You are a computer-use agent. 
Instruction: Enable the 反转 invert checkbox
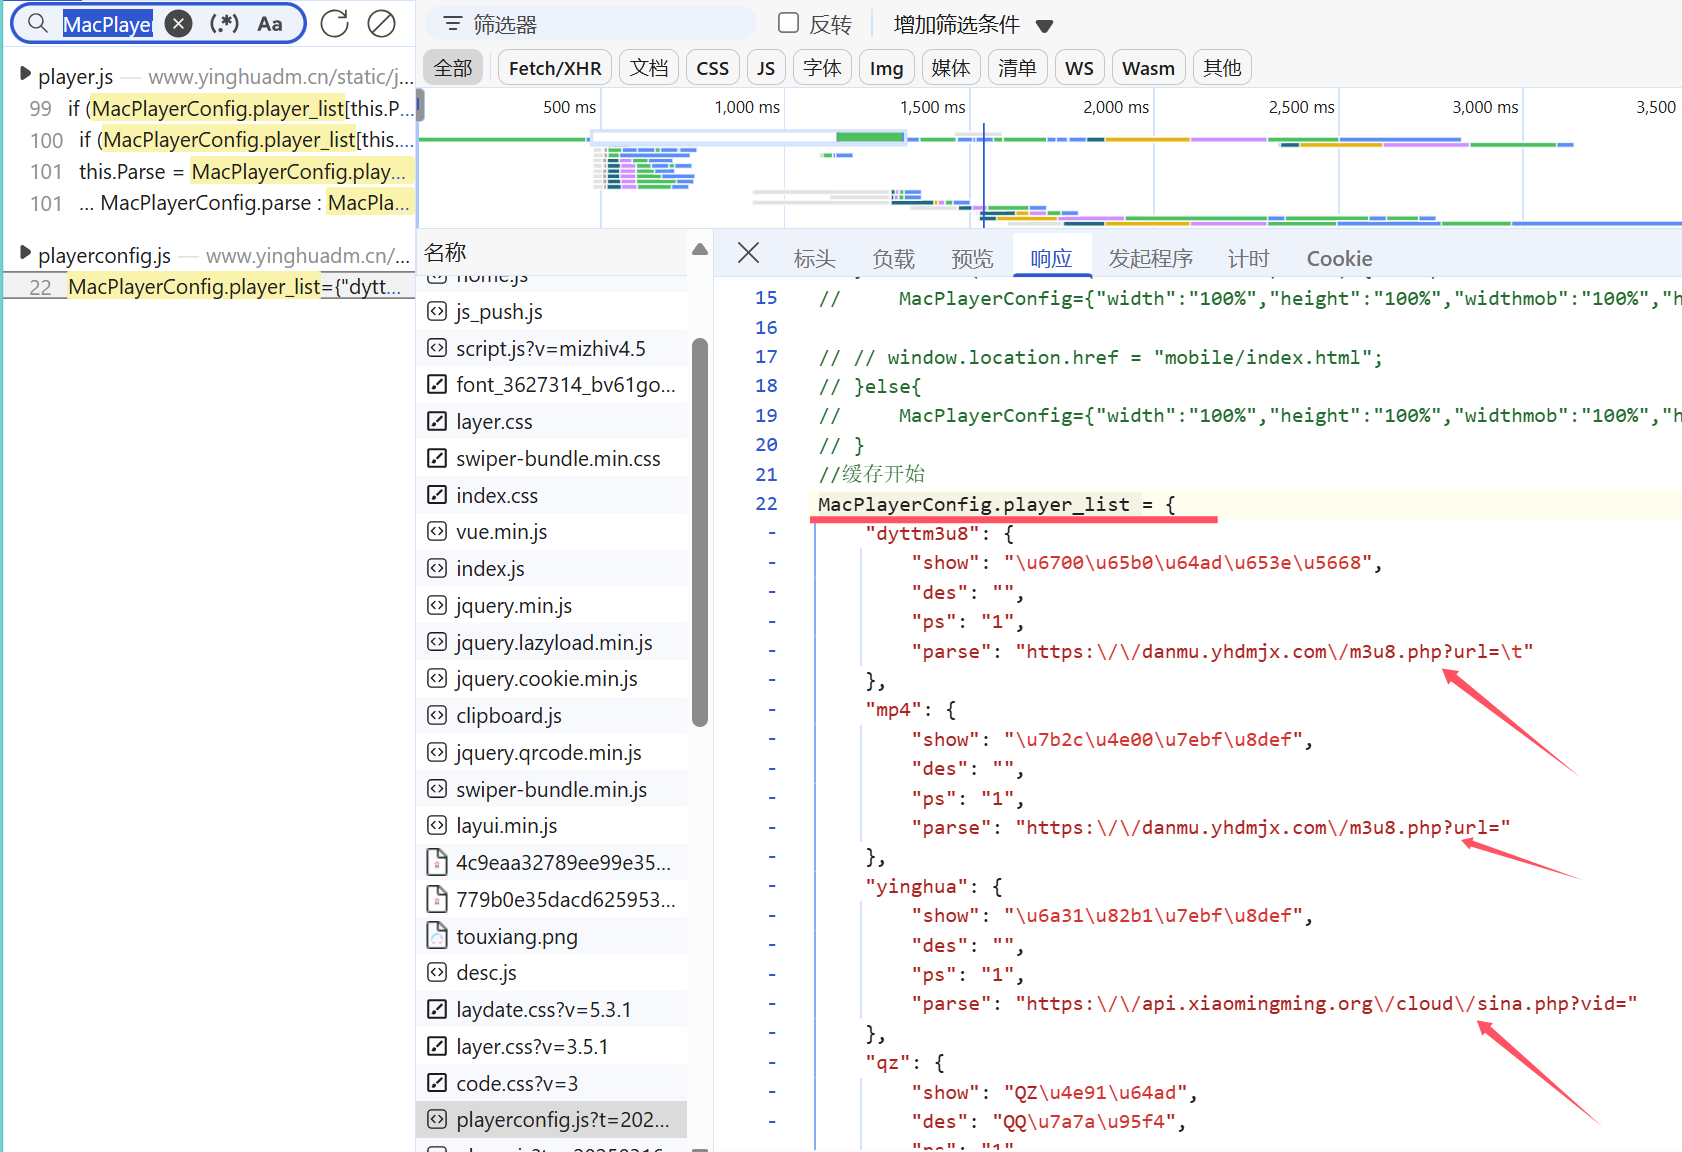pyautogui.click(x=789, y=23)
